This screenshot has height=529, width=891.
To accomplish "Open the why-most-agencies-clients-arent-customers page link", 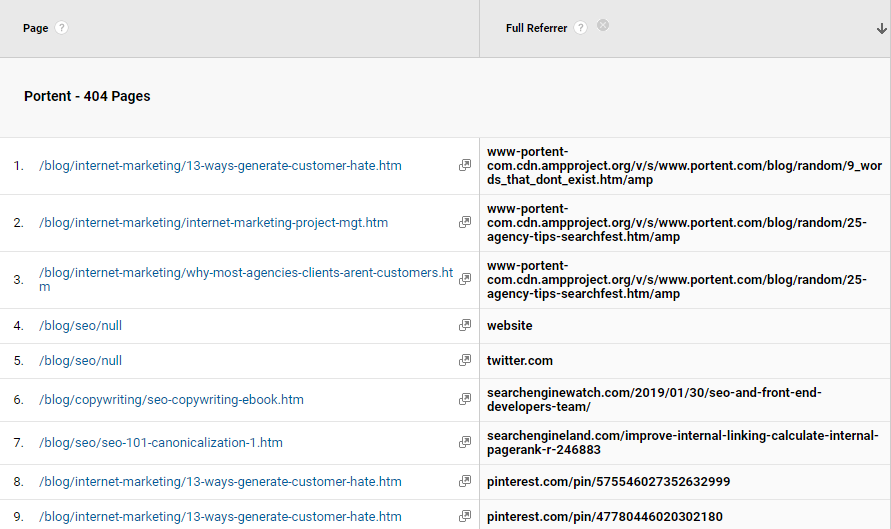I will [x=245, y=273].
